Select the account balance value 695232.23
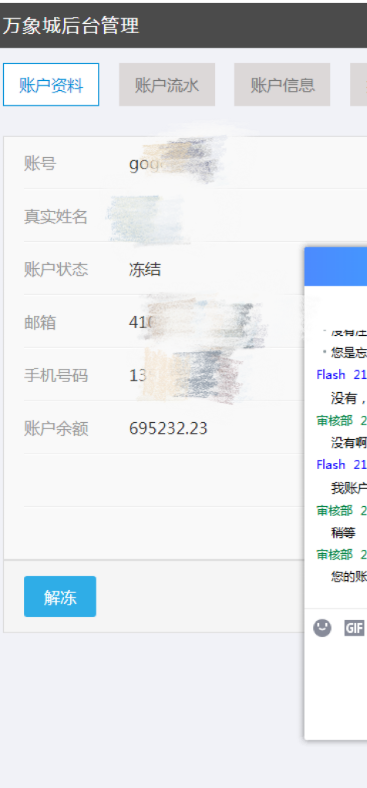This screenshot has width=367, height=788. [168, 428]
